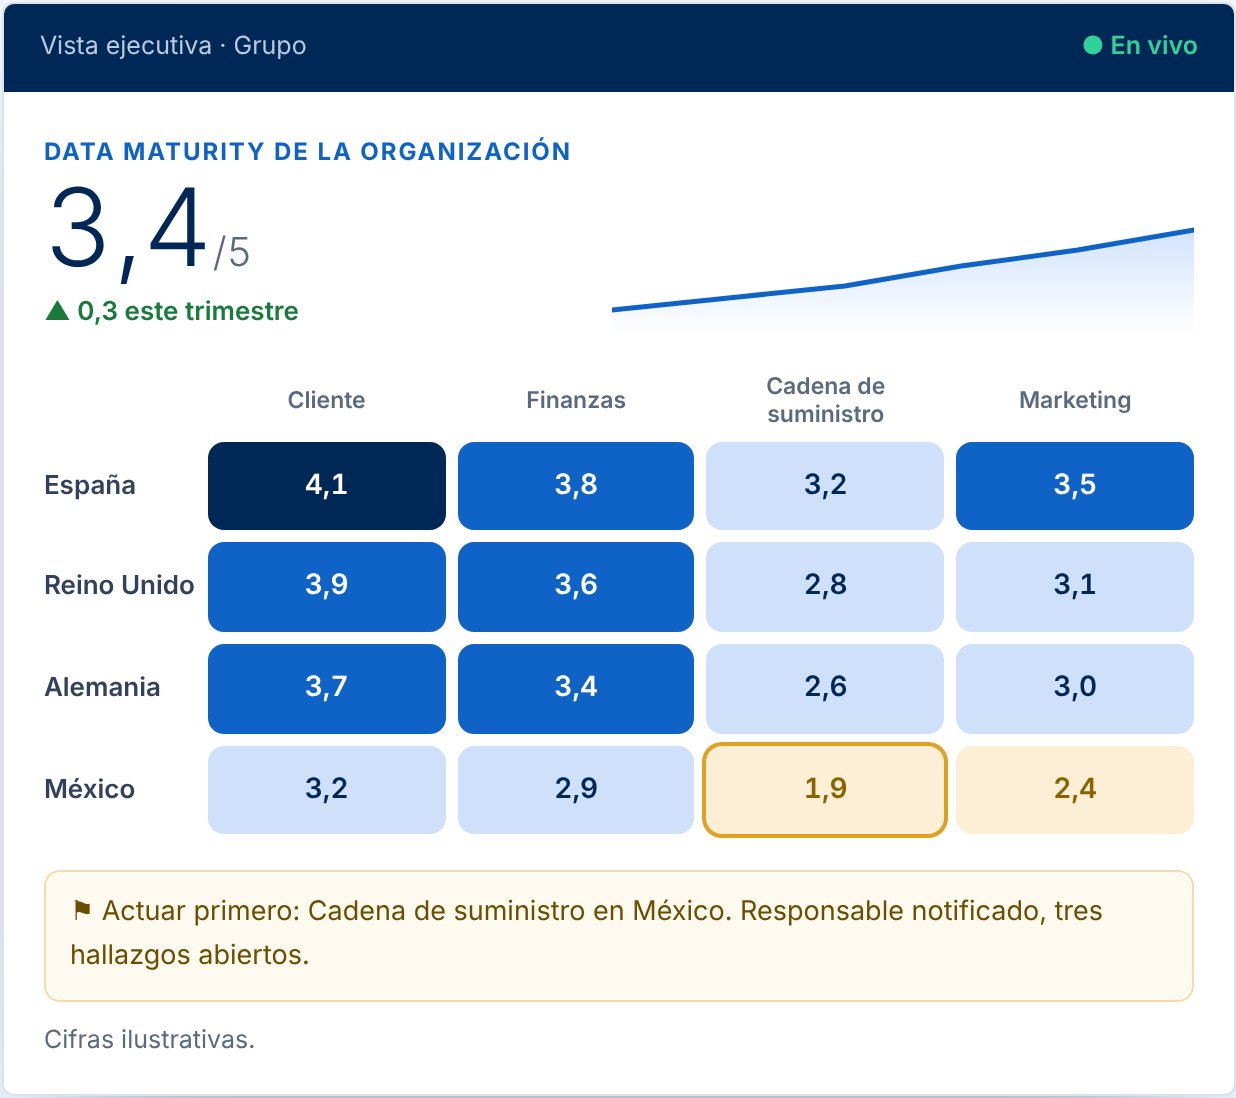This screenshot has height=1098, width=1236.
Task: Click the green up-triangle trend icon
Action: coord(57,311)
